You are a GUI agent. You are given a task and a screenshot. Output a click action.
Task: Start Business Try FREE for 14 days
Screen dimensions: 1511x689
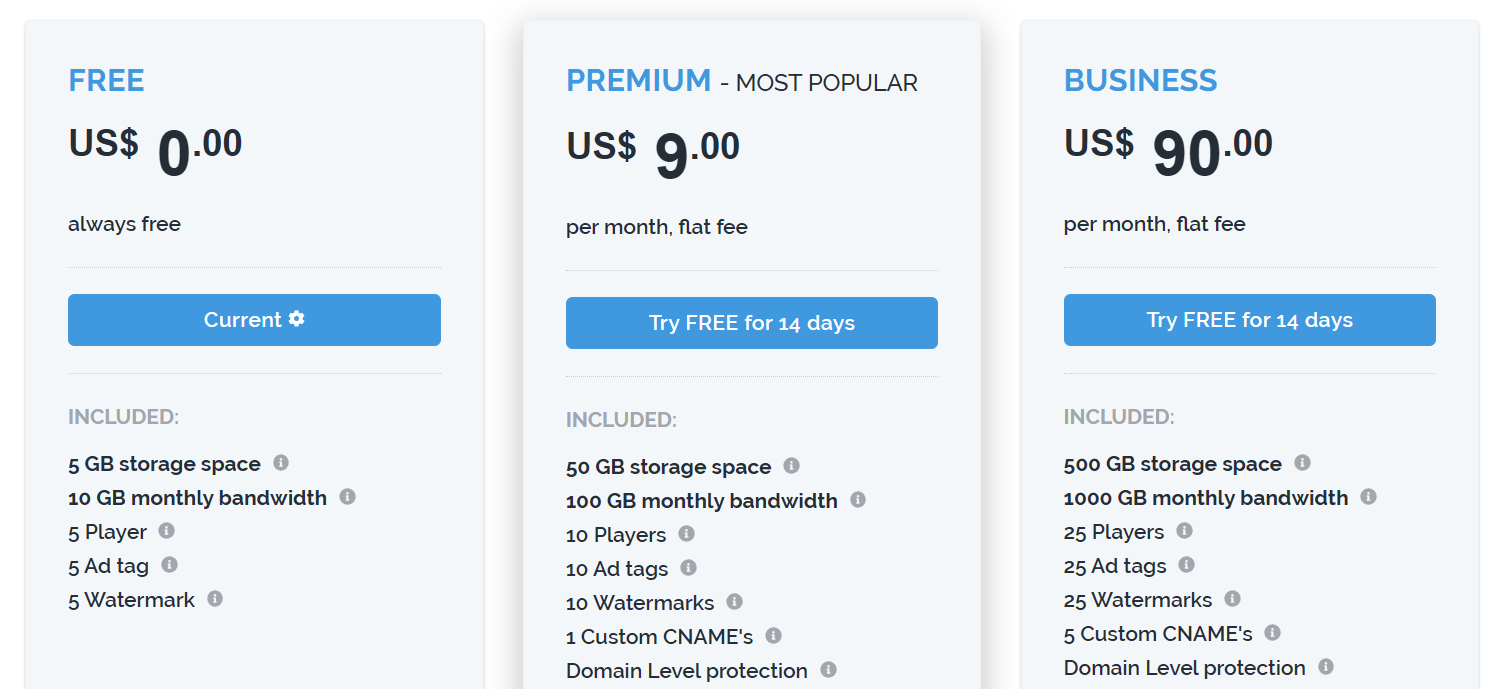(1249, 320)
